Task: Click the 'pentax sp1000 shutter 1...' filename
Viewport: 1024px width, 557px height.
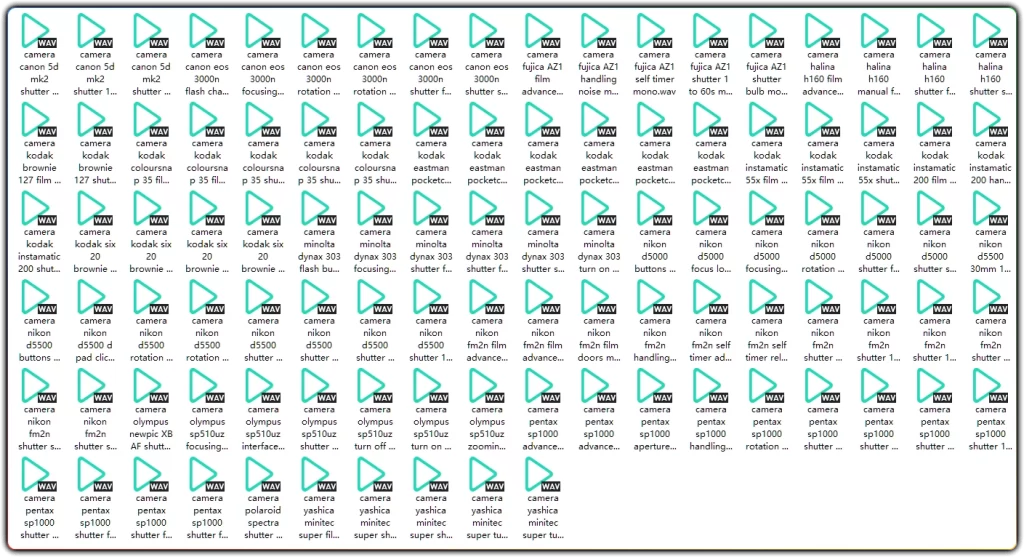Action: [x=990, y=428]
